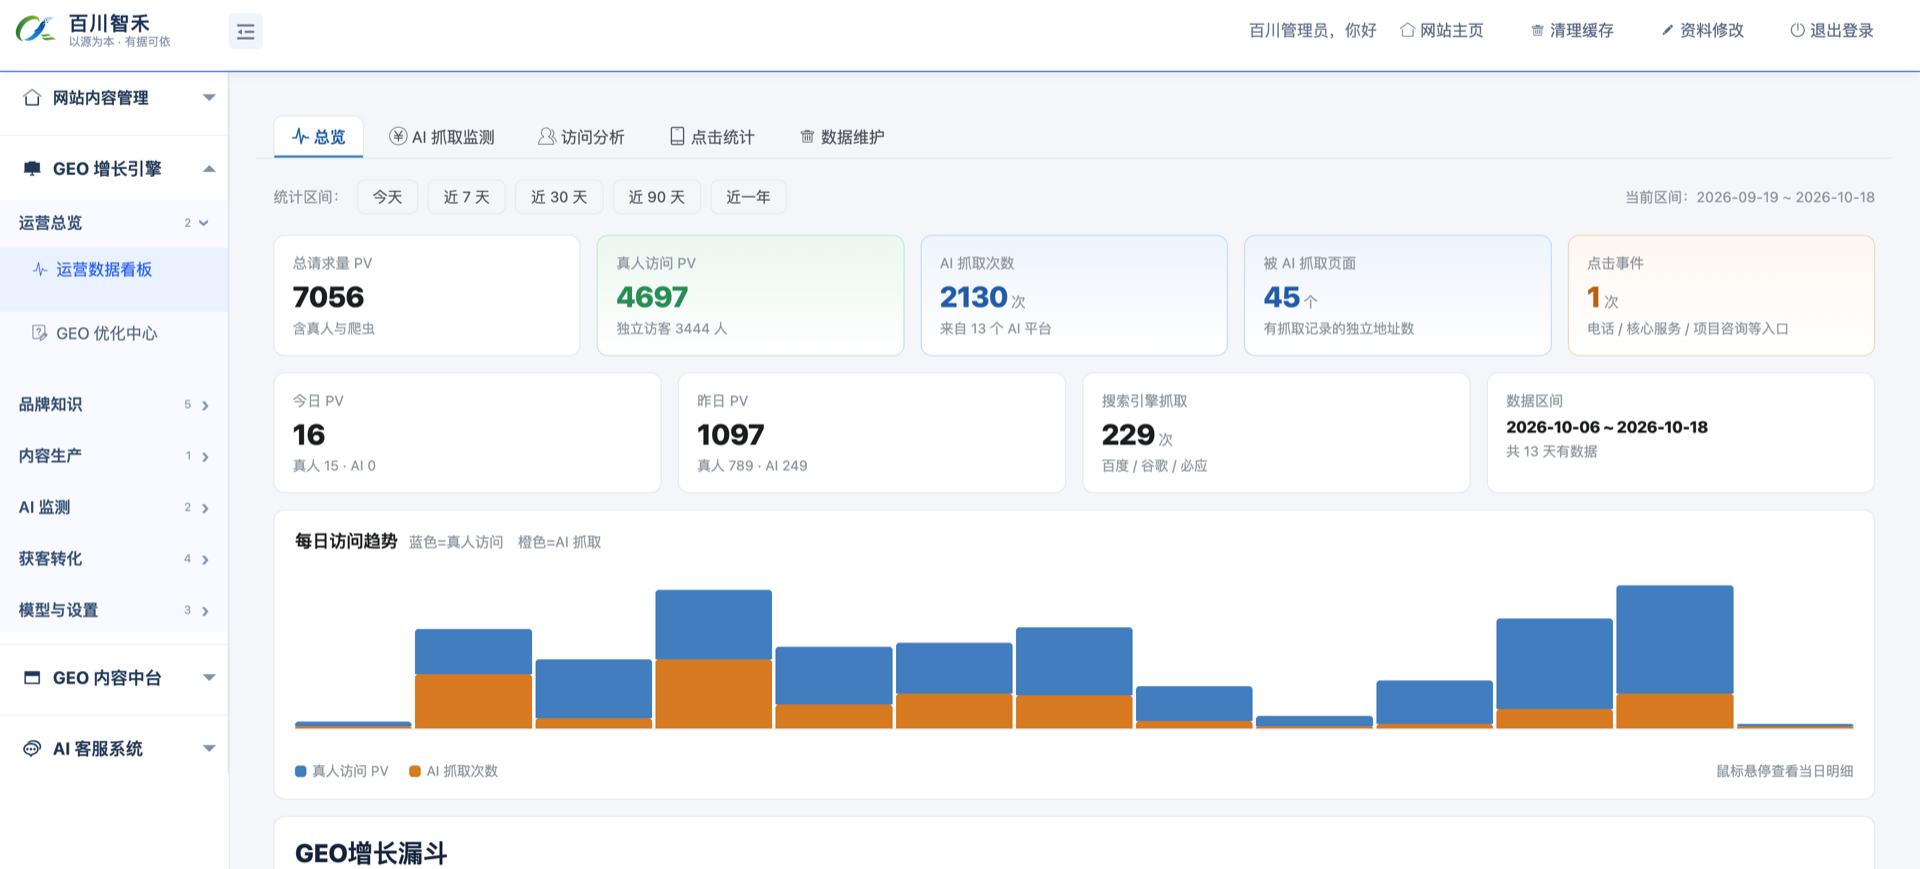Click the 真人访问 PV card 4697

click(x=750, y=295)
